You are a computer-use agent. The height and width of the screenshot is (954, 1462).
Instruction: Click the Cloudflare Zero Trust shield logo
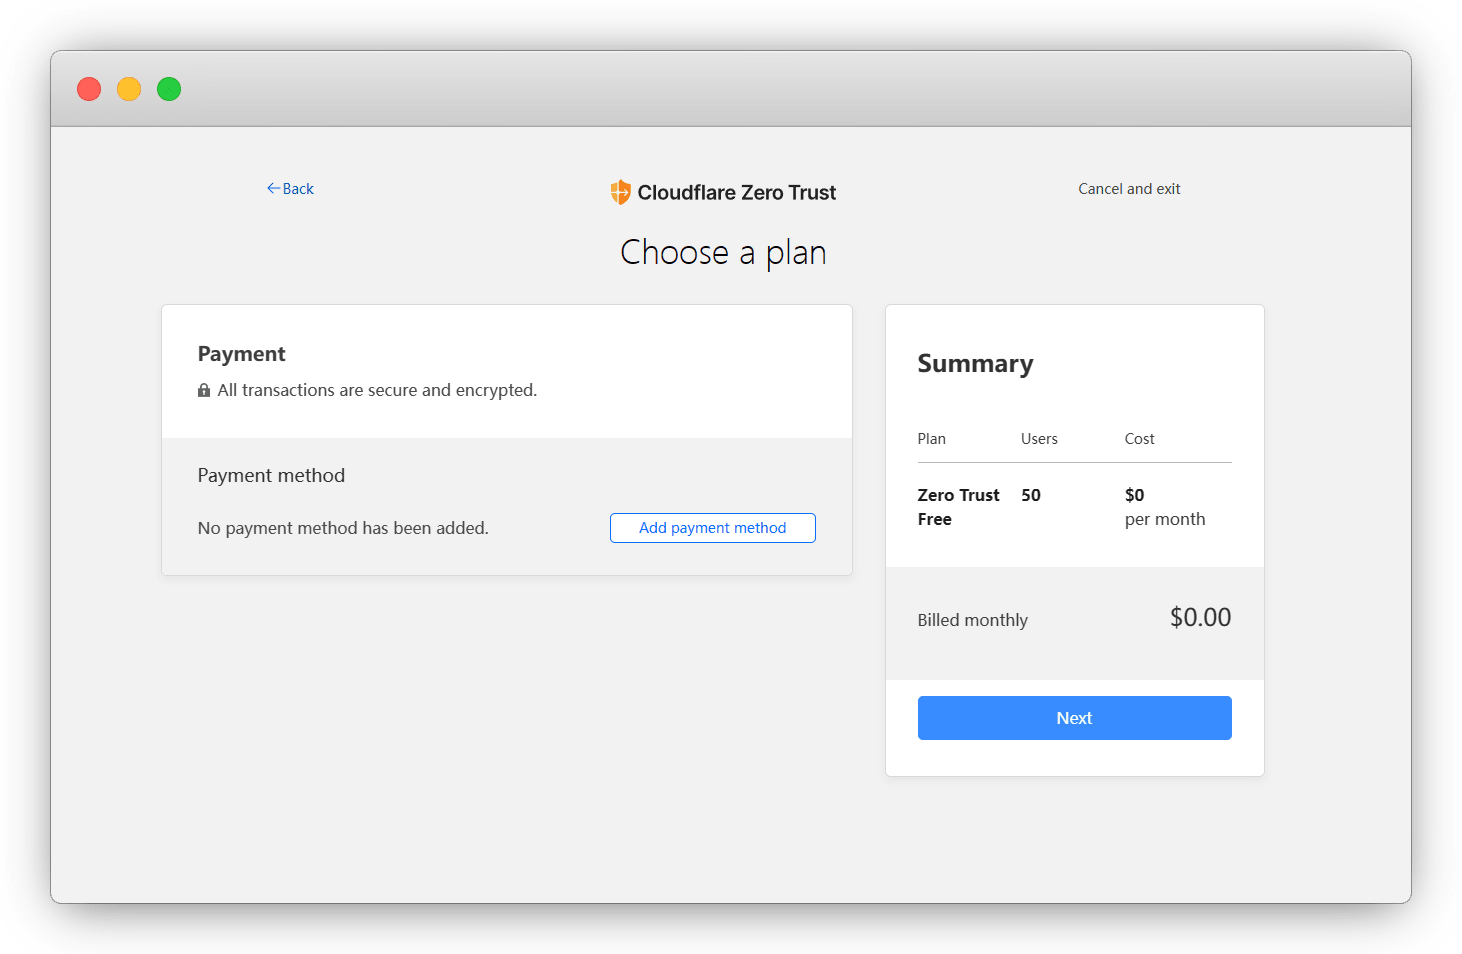(x=620, y=192)
